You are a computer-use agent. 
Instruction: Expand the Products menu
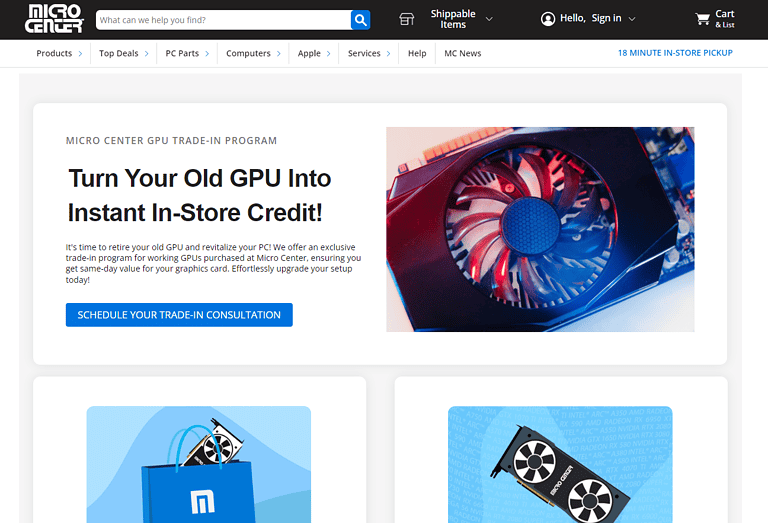59,53
